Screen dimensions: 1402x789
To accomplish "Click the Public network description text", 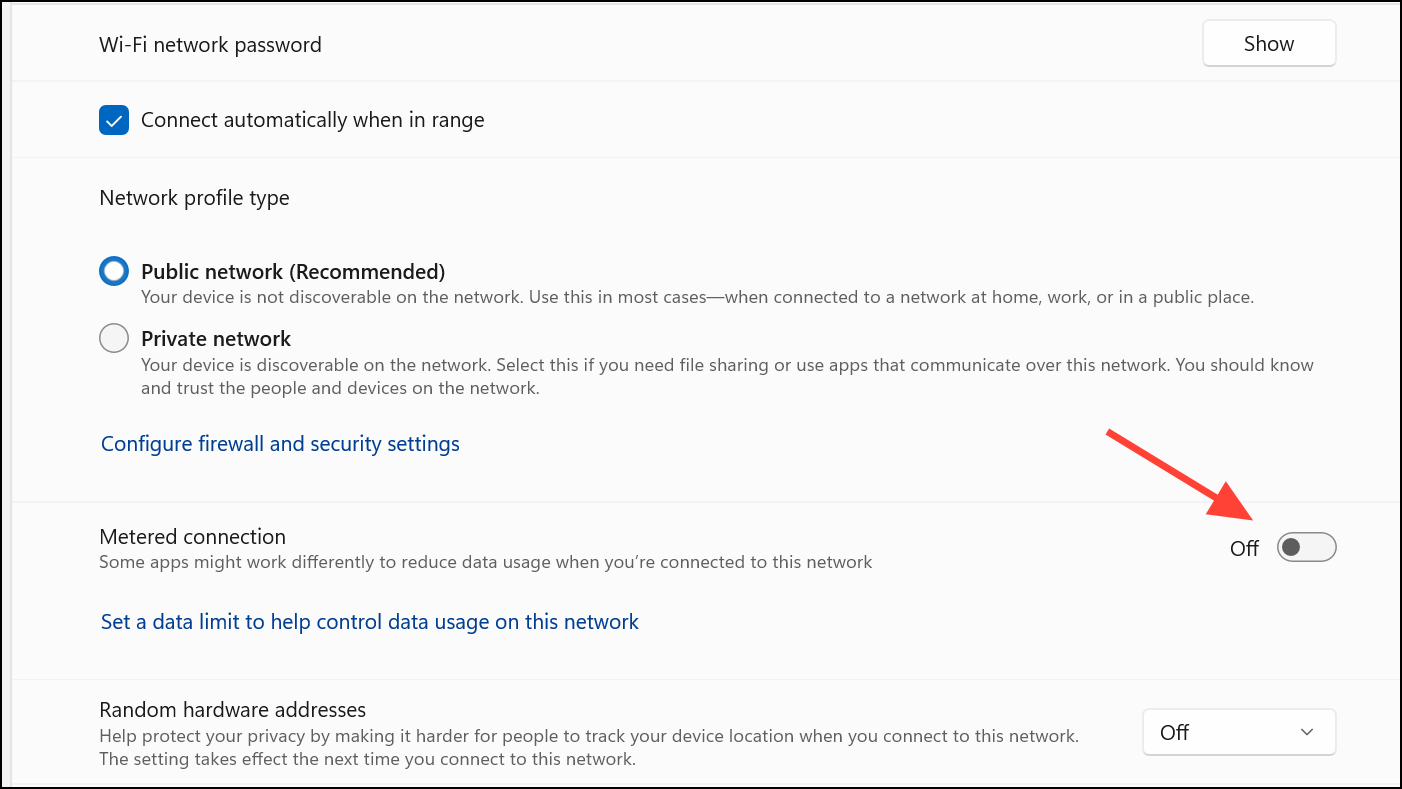I will (x=696, y=297).
